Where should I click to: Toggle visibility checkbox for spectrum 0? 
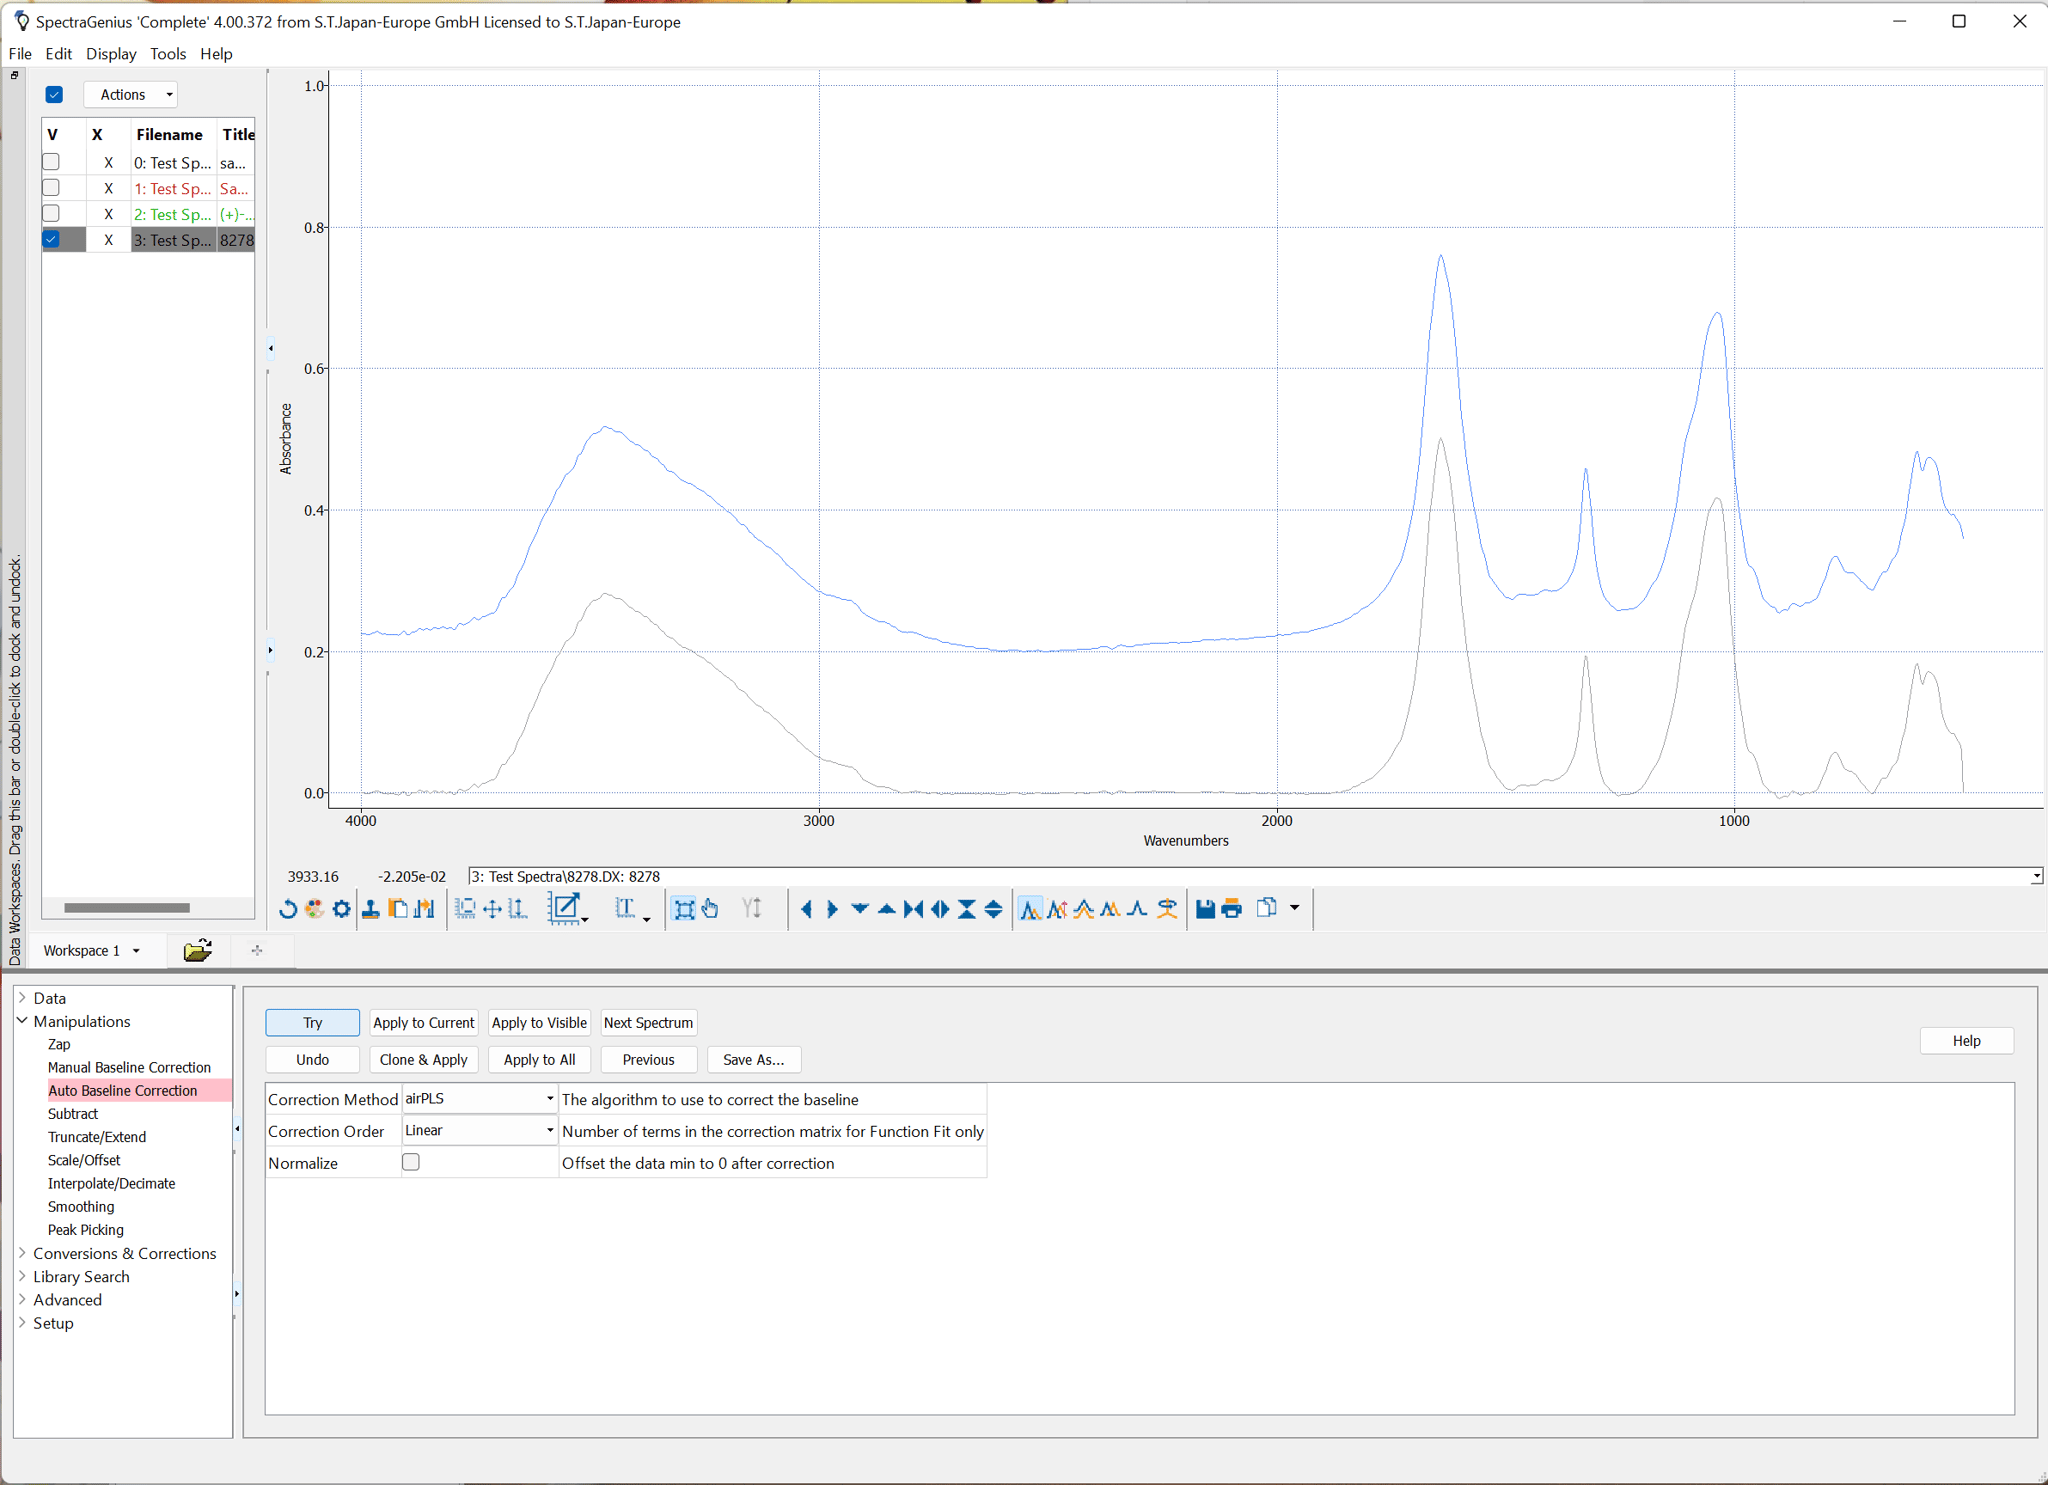51,162
